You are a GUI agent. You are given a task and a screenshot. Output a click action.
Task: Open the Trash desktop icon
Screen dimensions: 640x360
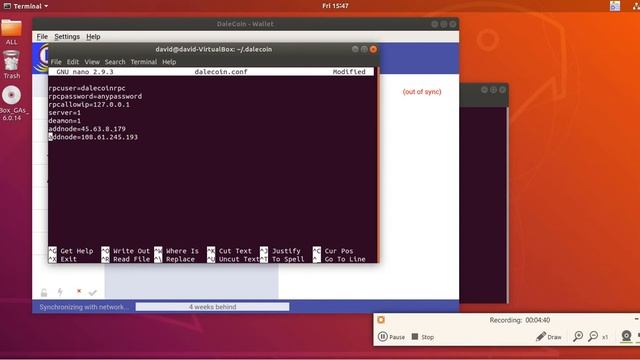[11, 64]
